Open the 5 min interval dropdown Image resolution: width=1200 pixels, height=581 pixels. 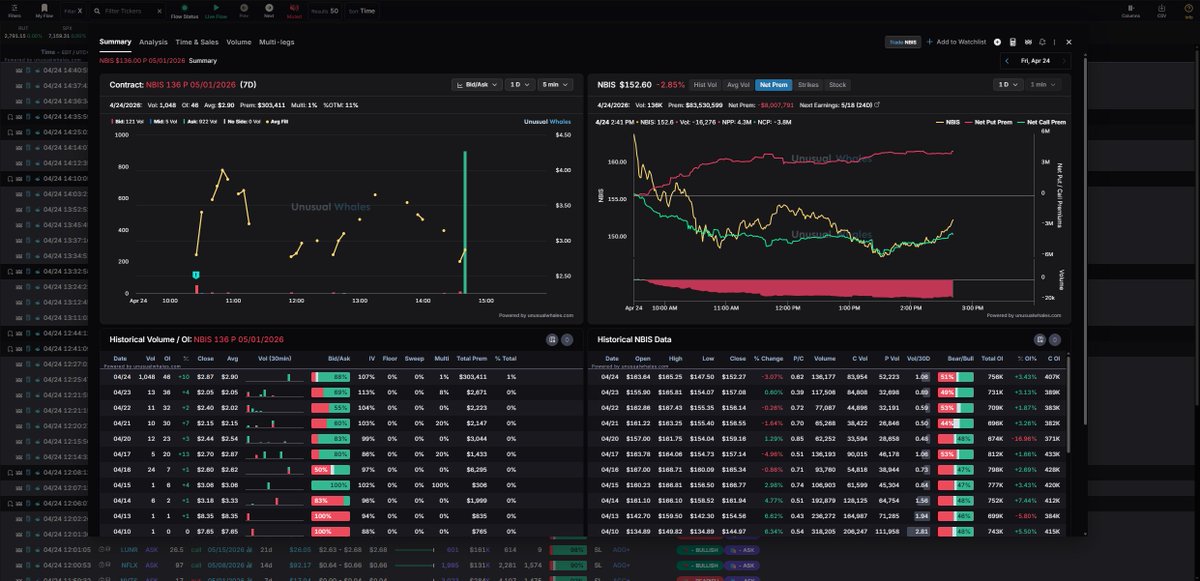coord(557,85)
